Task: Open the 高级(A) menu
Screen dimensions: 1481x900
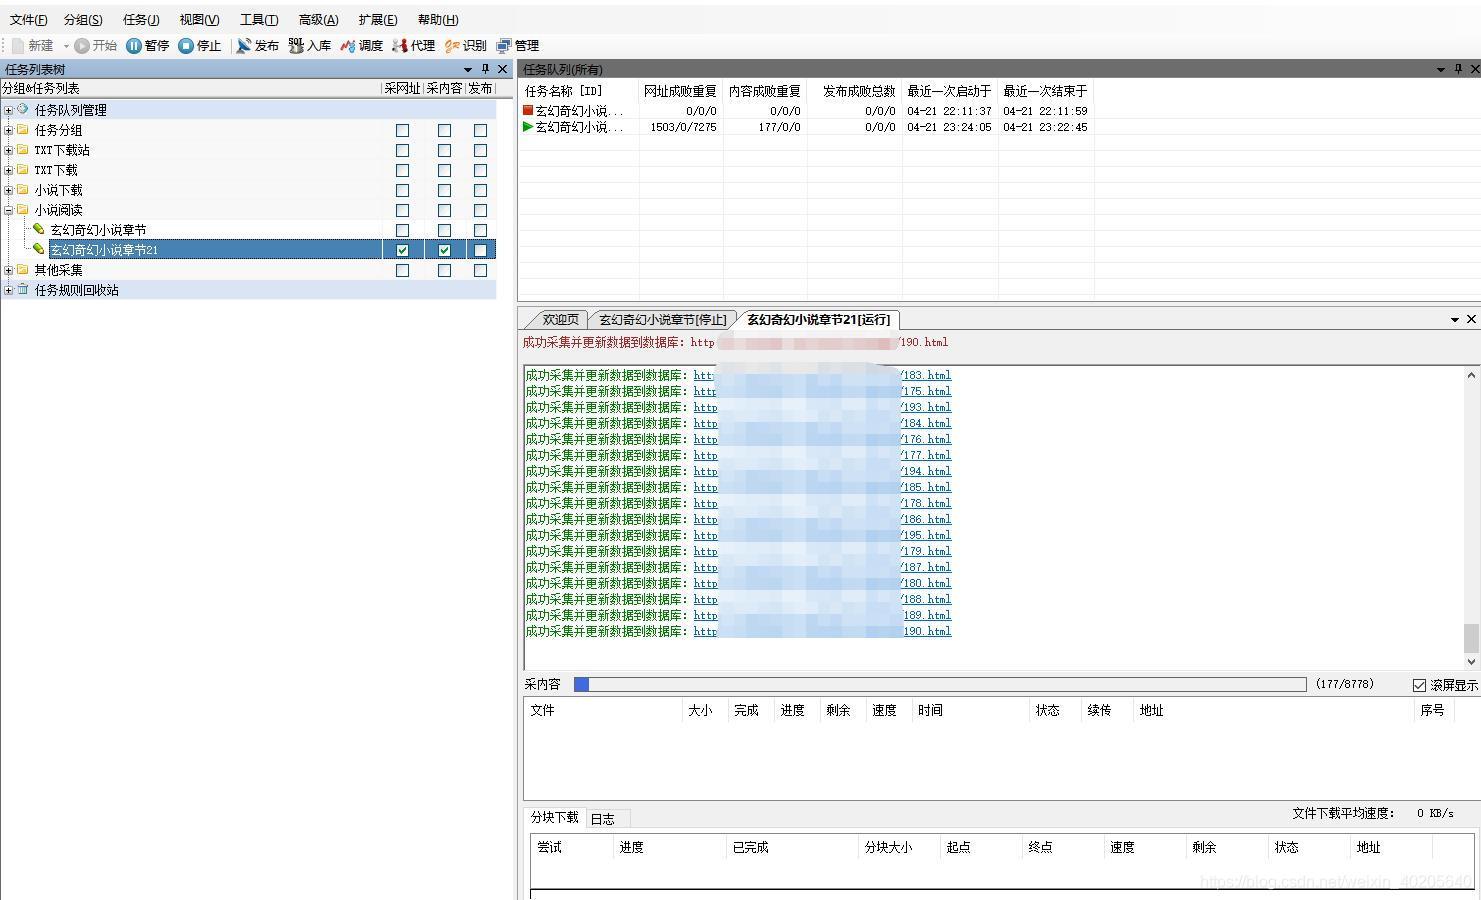Action: [x=318, y=20]
